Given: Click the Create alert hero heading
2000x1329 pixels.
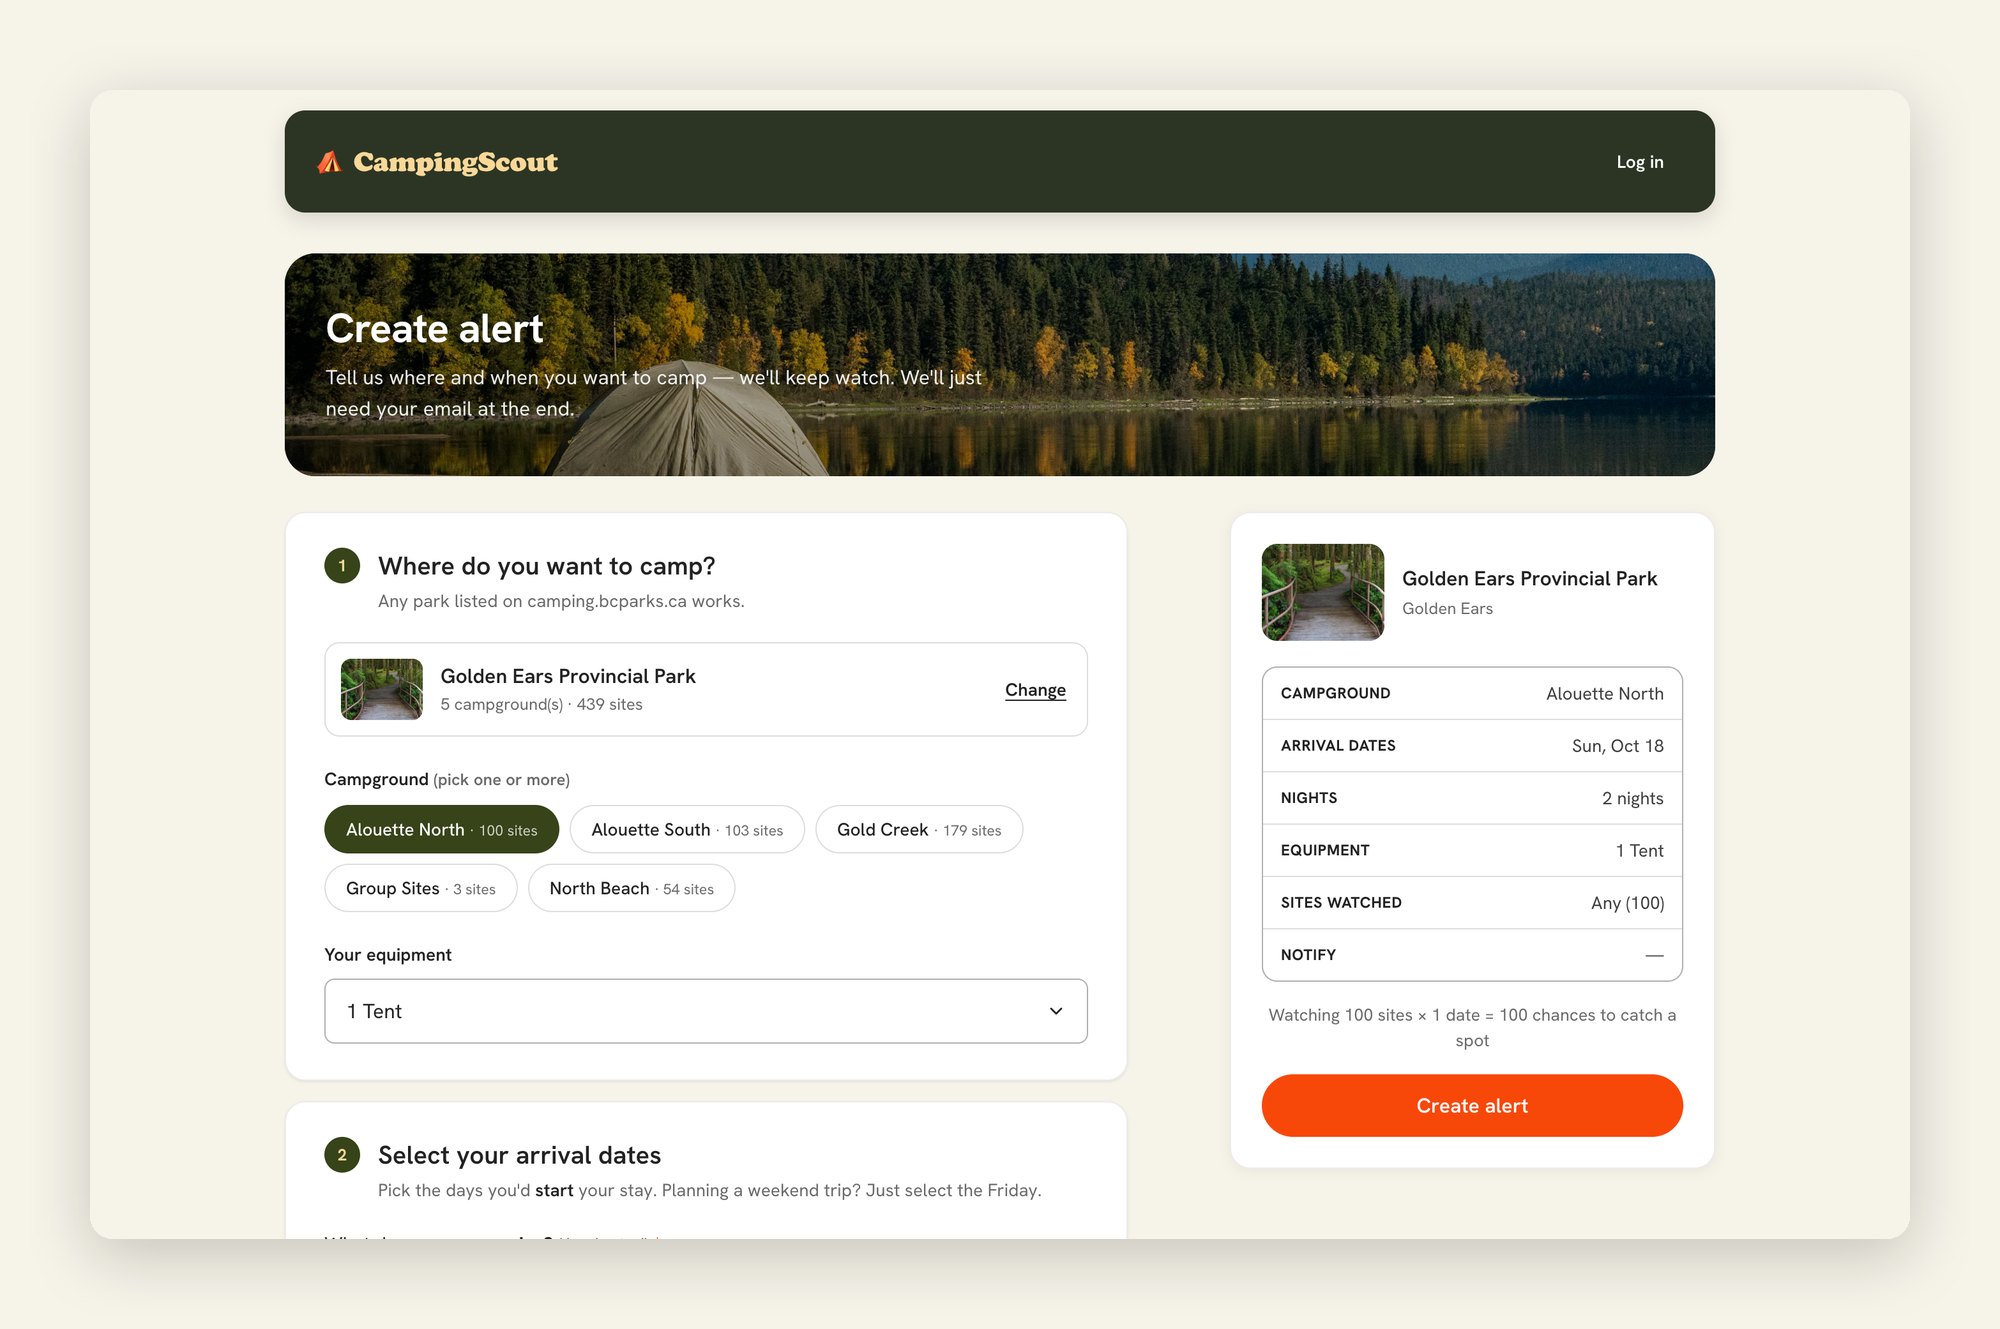Looking at the screenshot, I should pyautogui.click(x=434, y=328).
